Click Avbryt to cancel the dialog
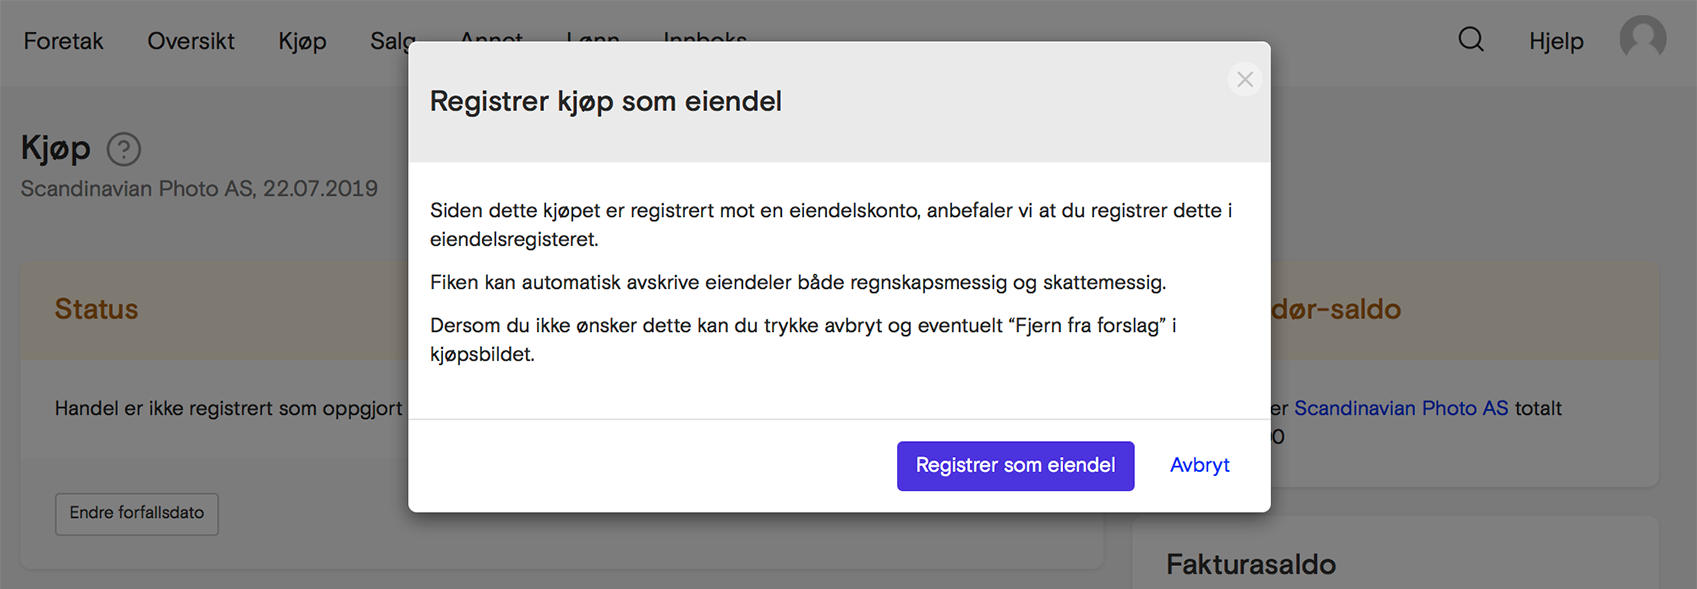The image size is (1697, 589). (x=1199, y=465)
